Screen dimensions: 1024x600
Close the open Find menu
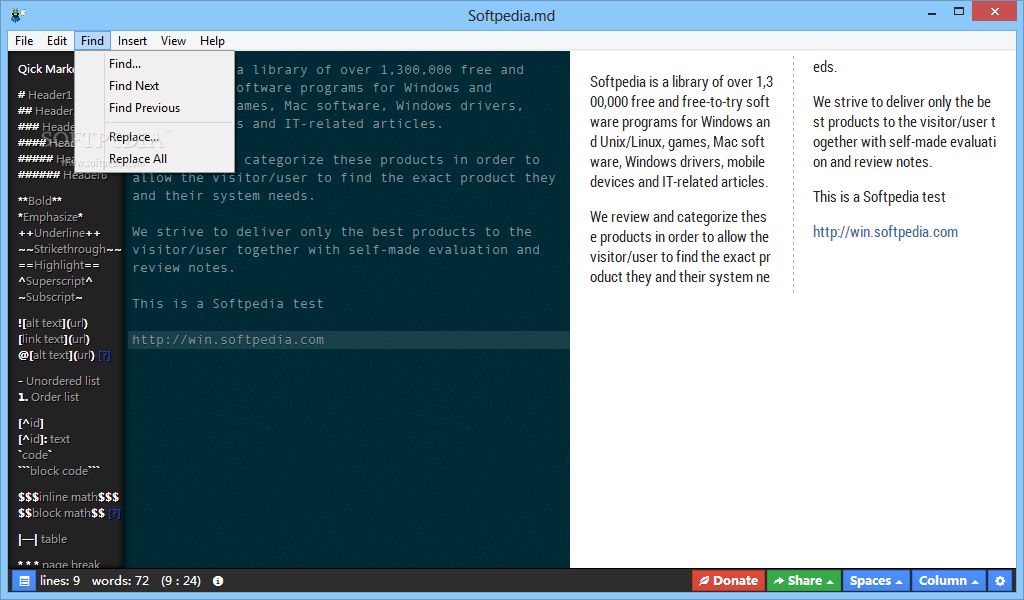[92, 40]
